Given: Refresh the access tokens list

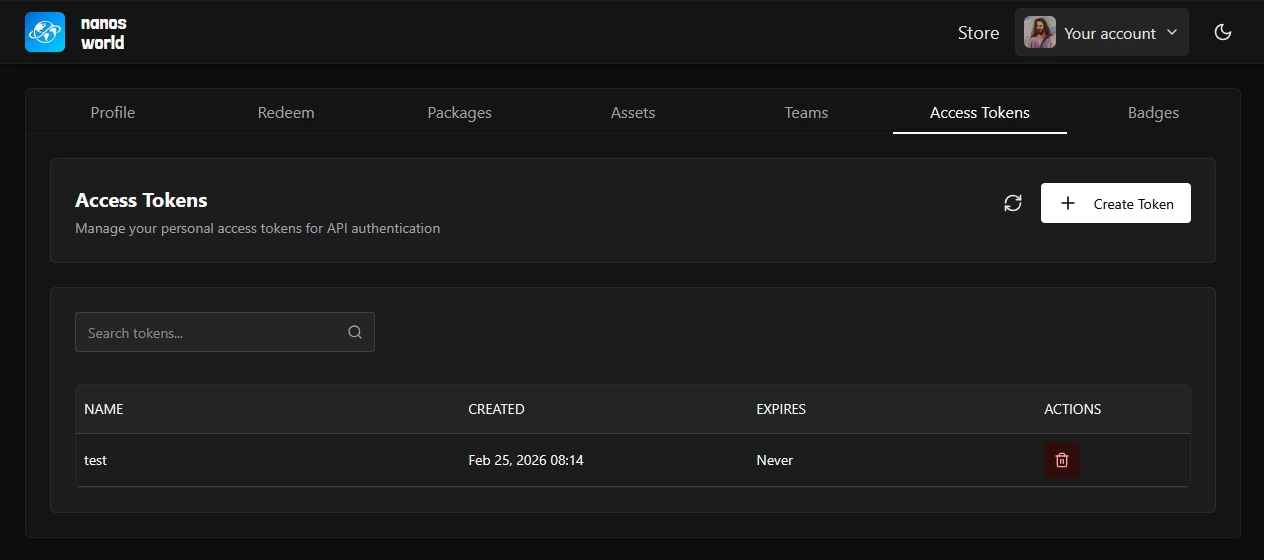Looking at the screenshot, I should [1013, 203].
